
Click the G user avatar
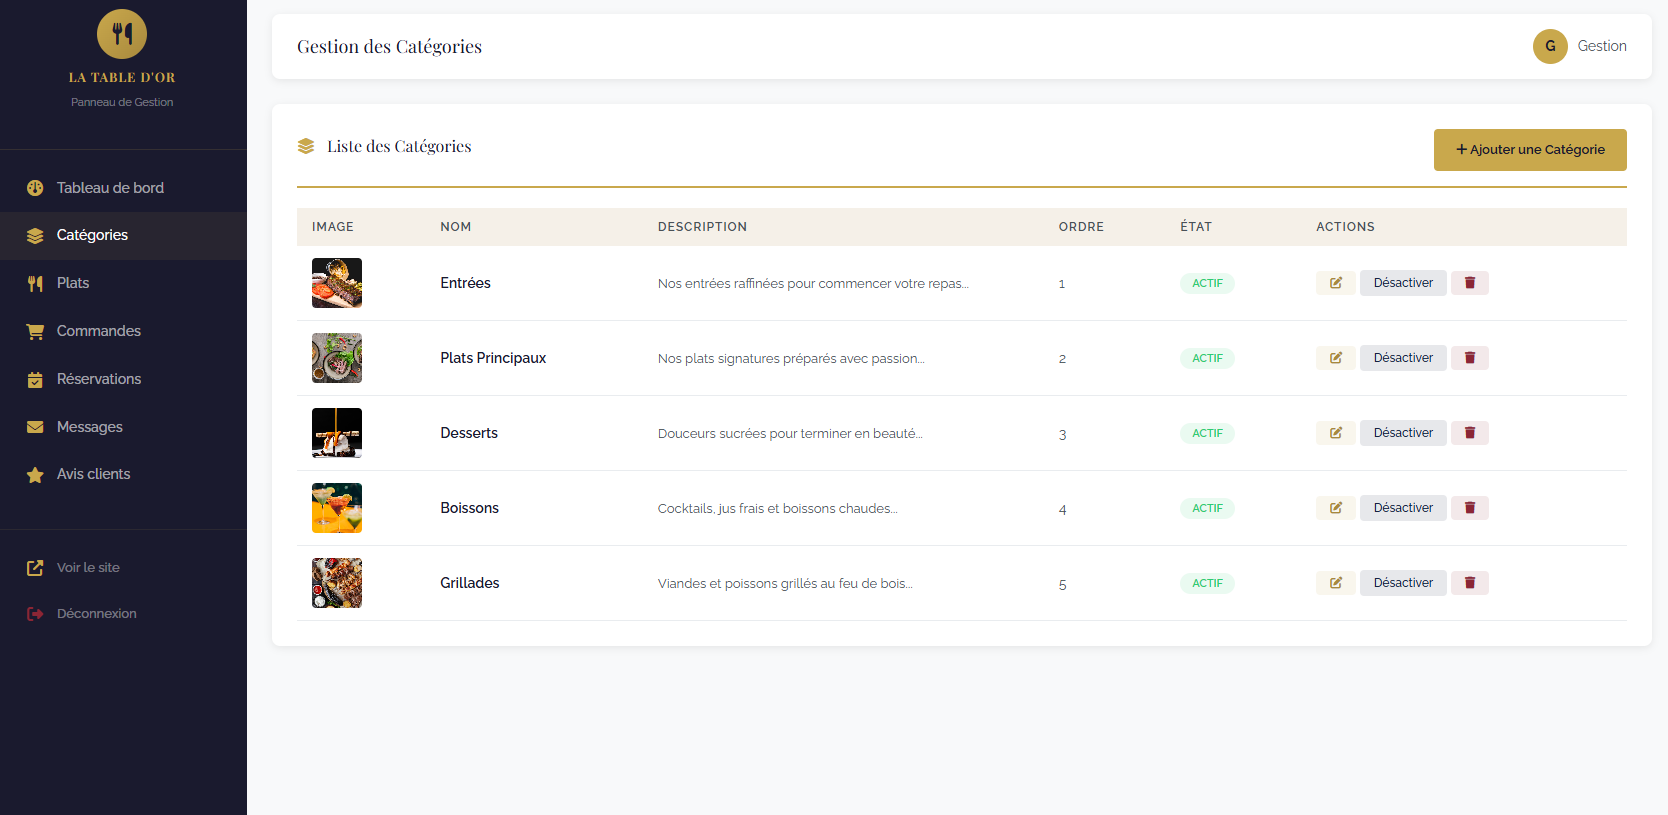click(1549, 46)
